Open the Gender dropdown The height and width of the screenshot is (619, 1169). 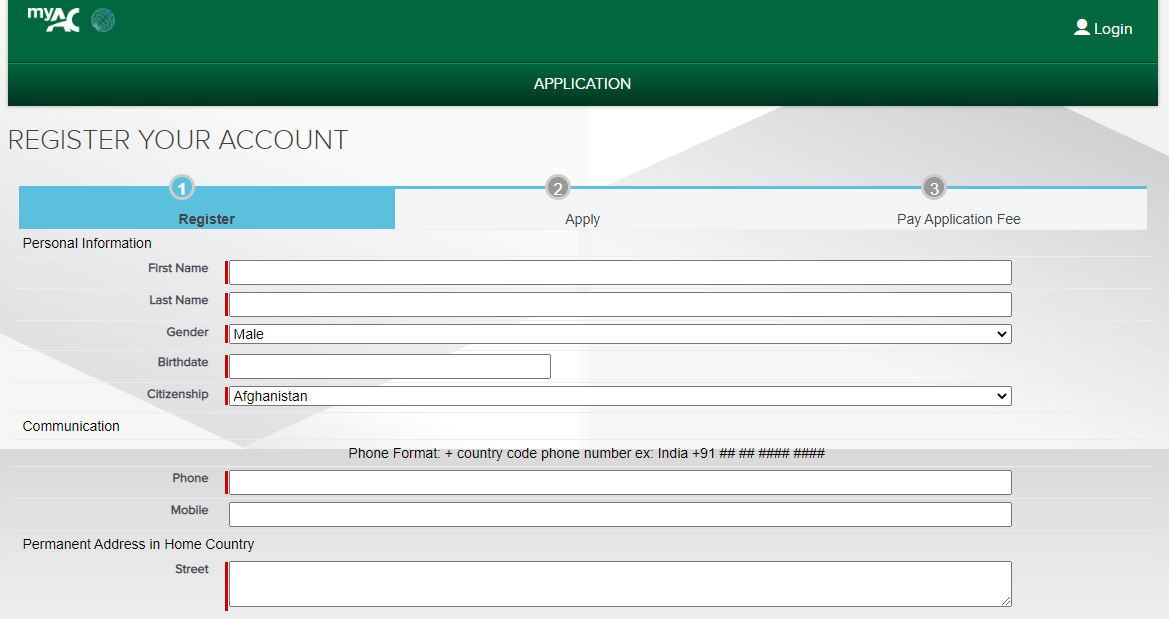[618, 334]
